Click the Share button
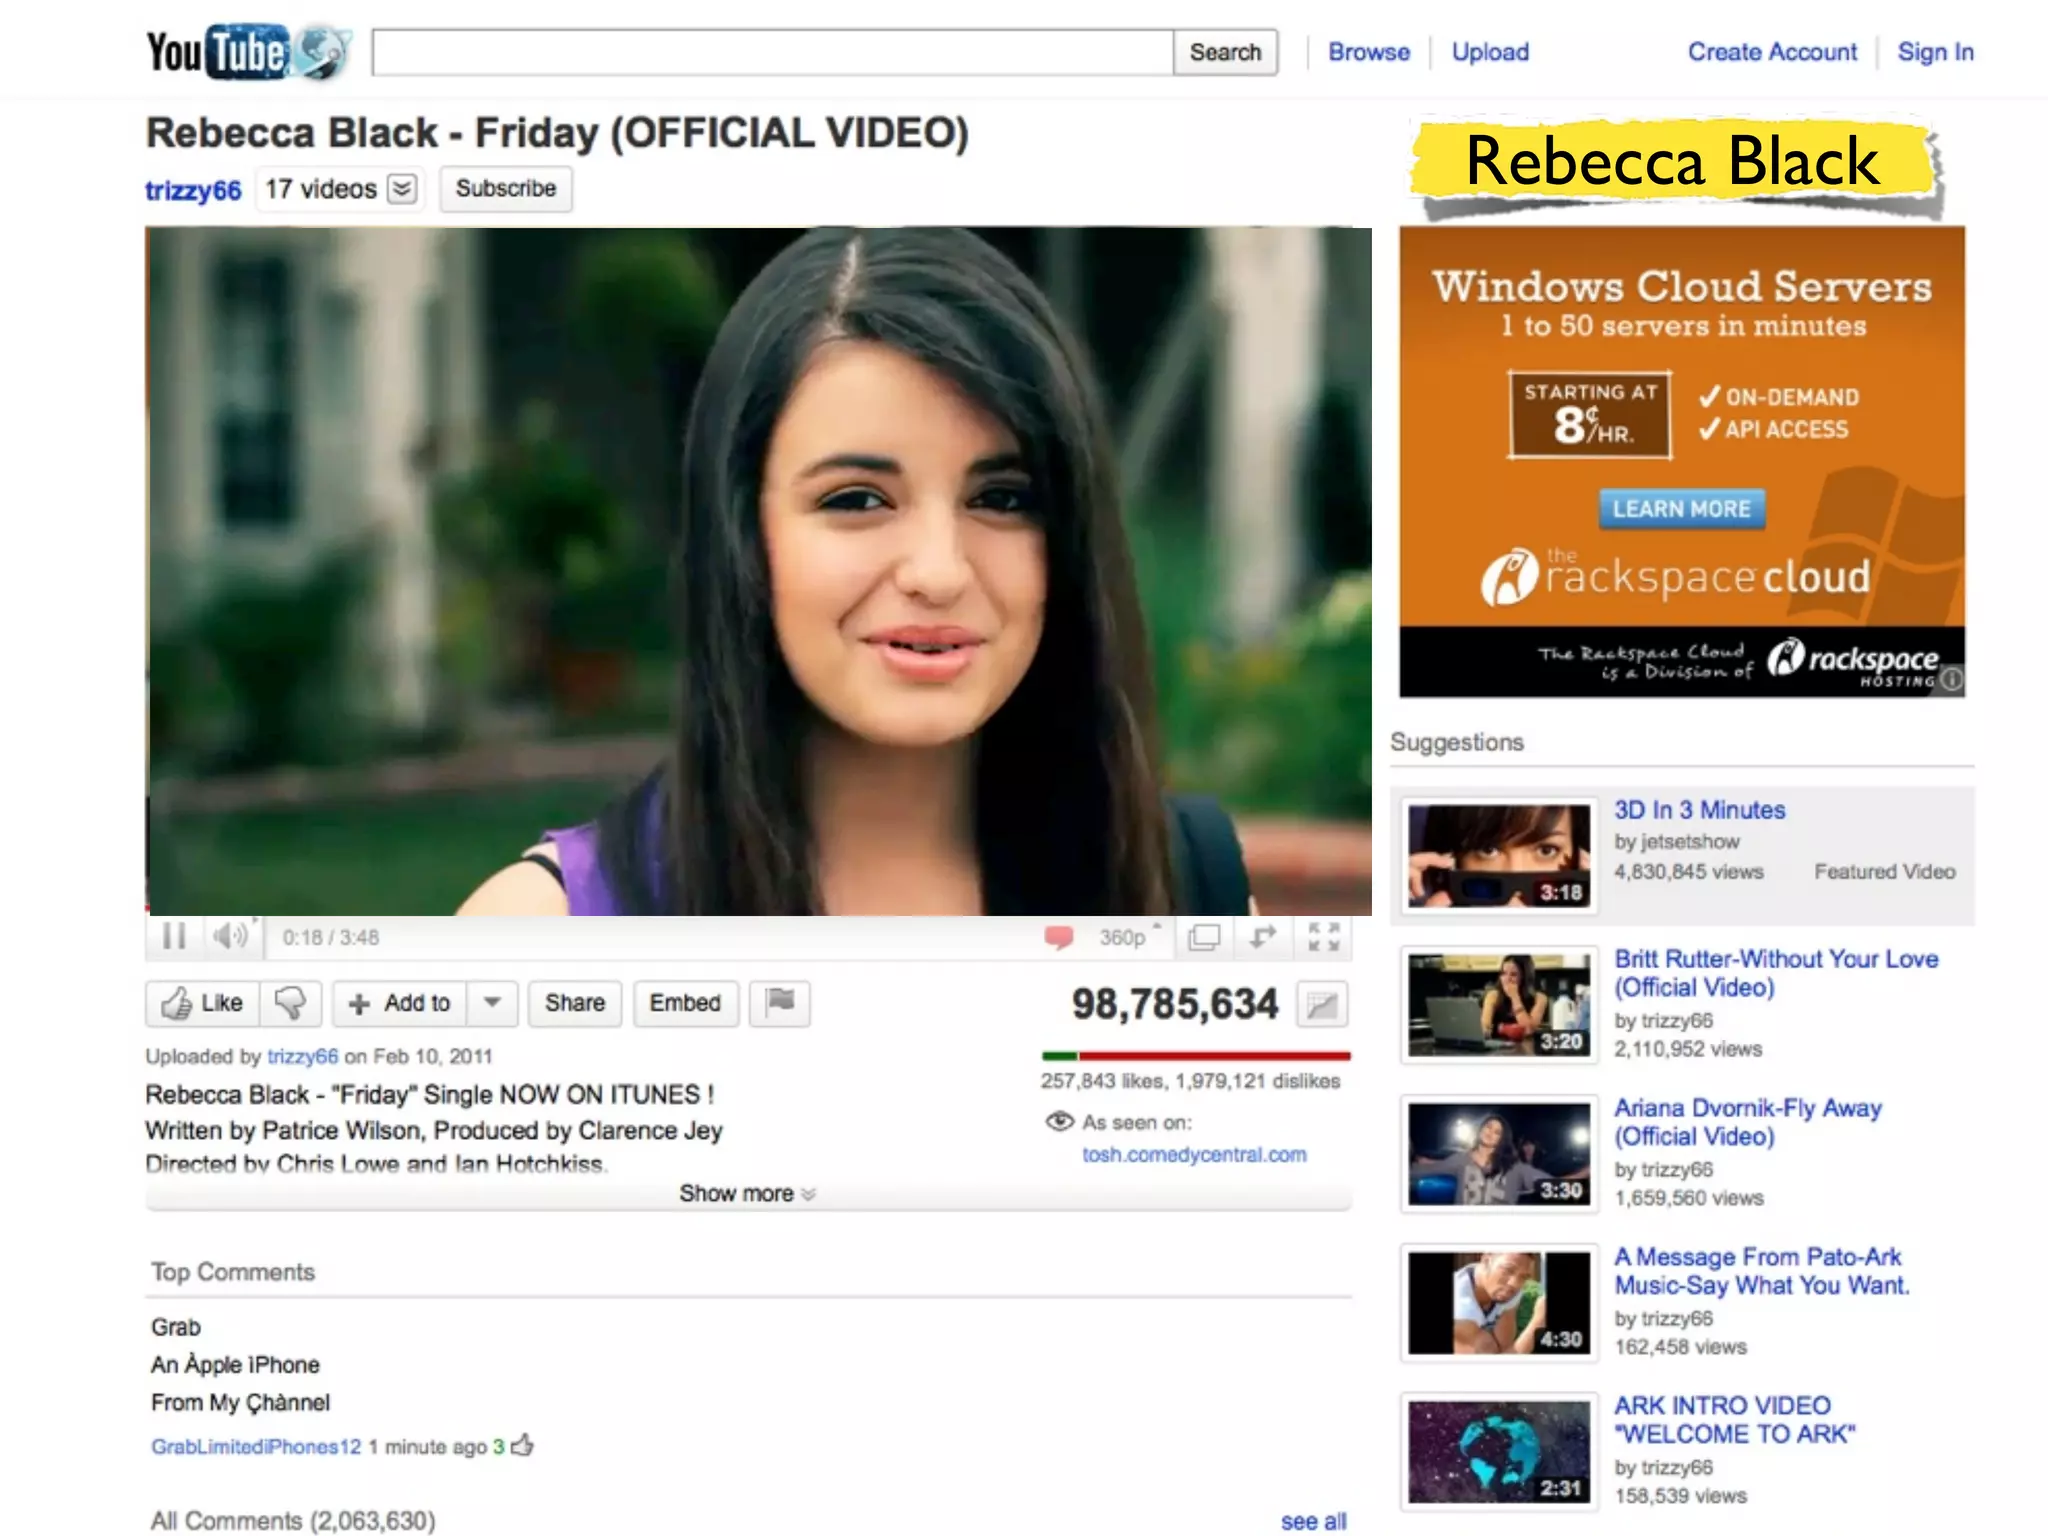2048x1536 pixels. click(575, 1003)
